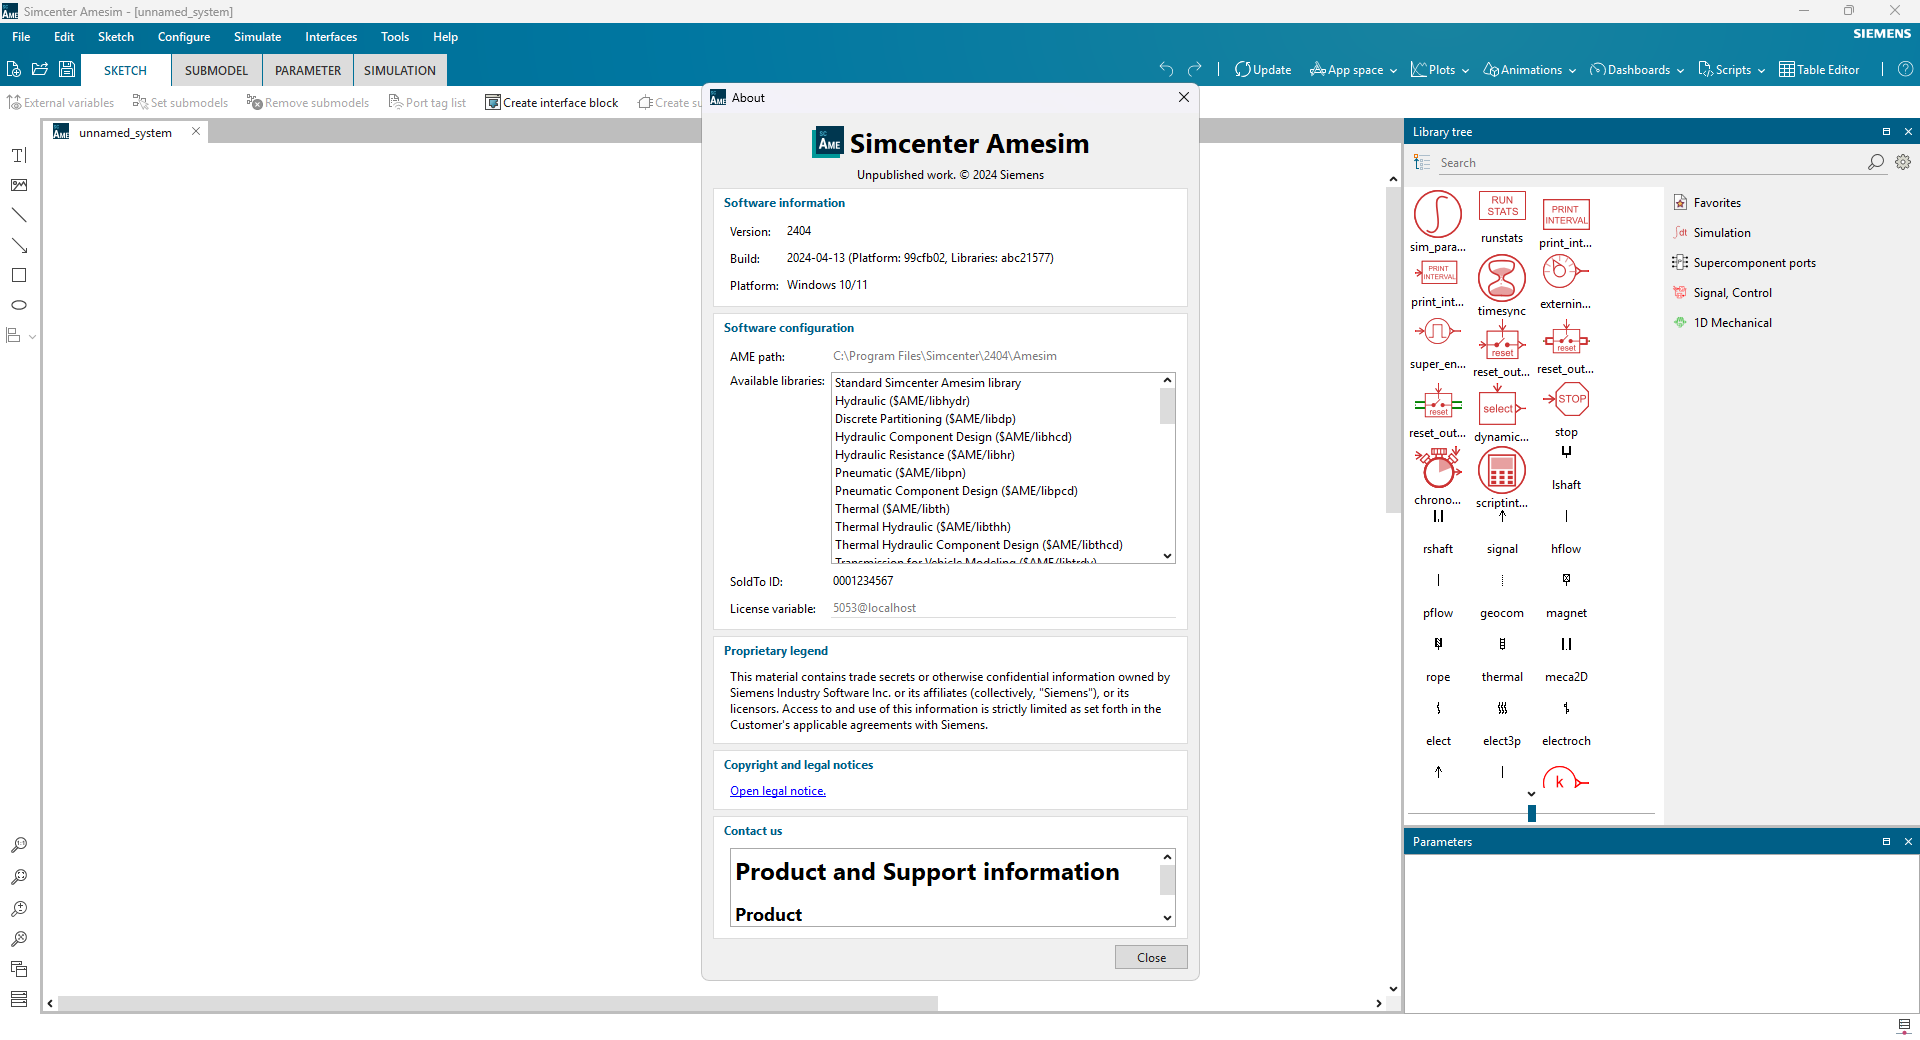Open the App space dropdown
This screenshot has width=1920, height=1040.
1354,70
